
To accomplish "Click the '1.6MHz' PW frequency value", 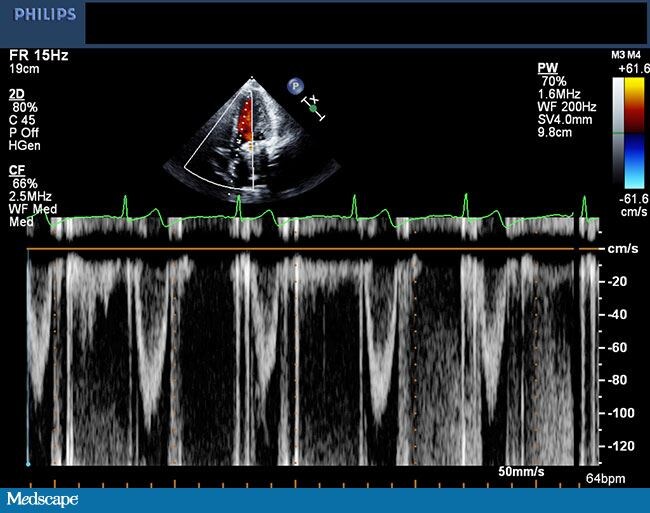I will point(559,94).
